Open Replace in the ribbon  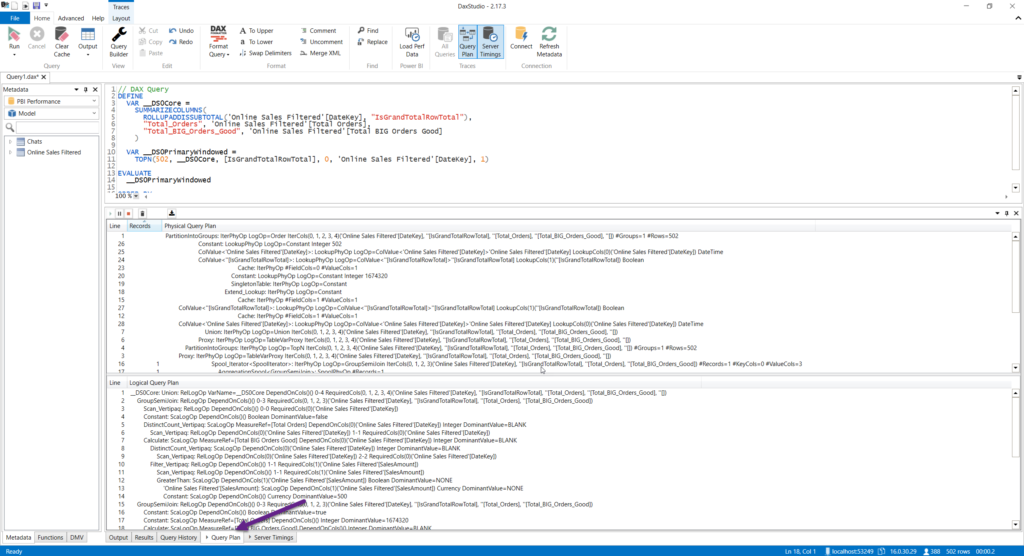[372, 42]
